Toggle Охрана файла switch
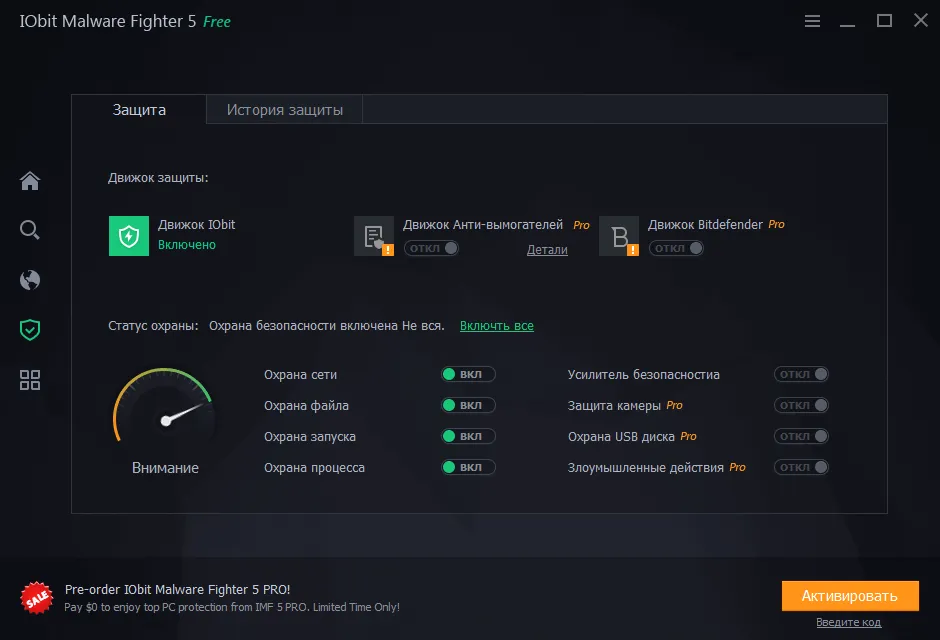The width and height of the screenshot is (940, 640). coord(468,406)
